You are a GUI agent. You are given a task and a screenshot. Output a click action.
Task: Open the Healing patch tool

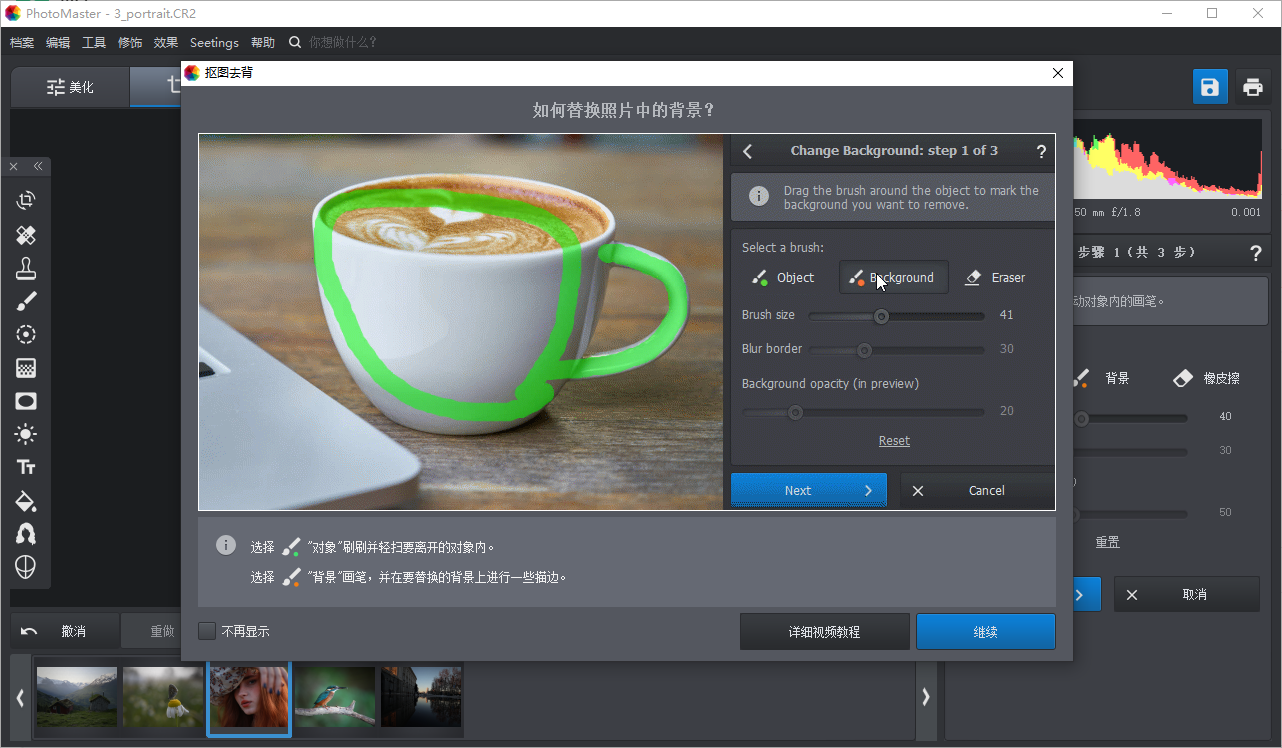26,235
